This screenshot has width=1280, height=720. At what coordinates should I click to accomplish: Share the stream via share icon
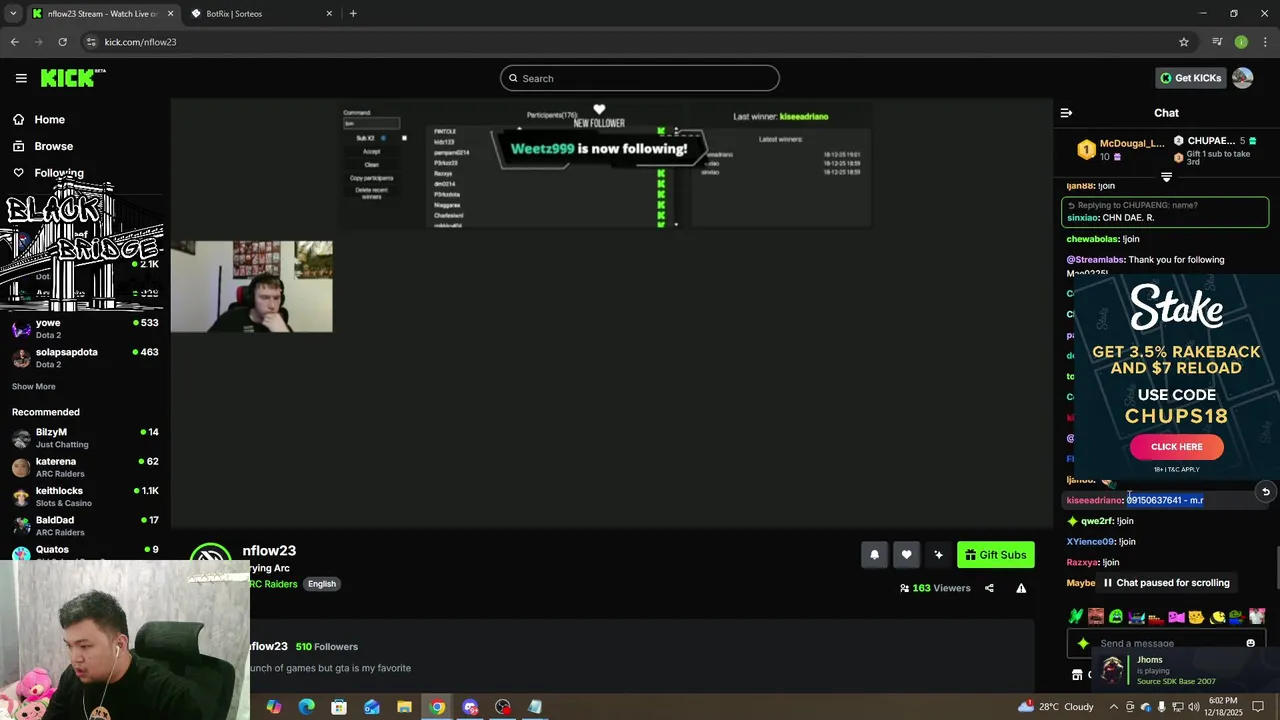(x=989, y=588)
